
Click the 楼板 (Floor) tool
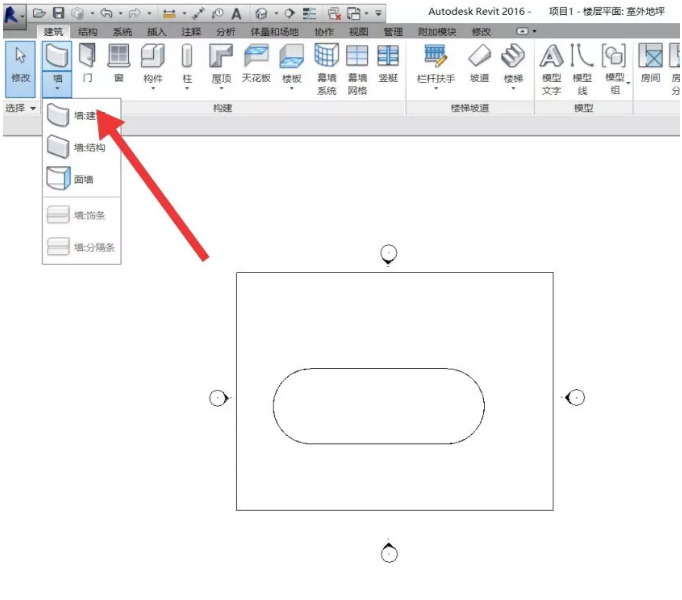pos(291,62)
